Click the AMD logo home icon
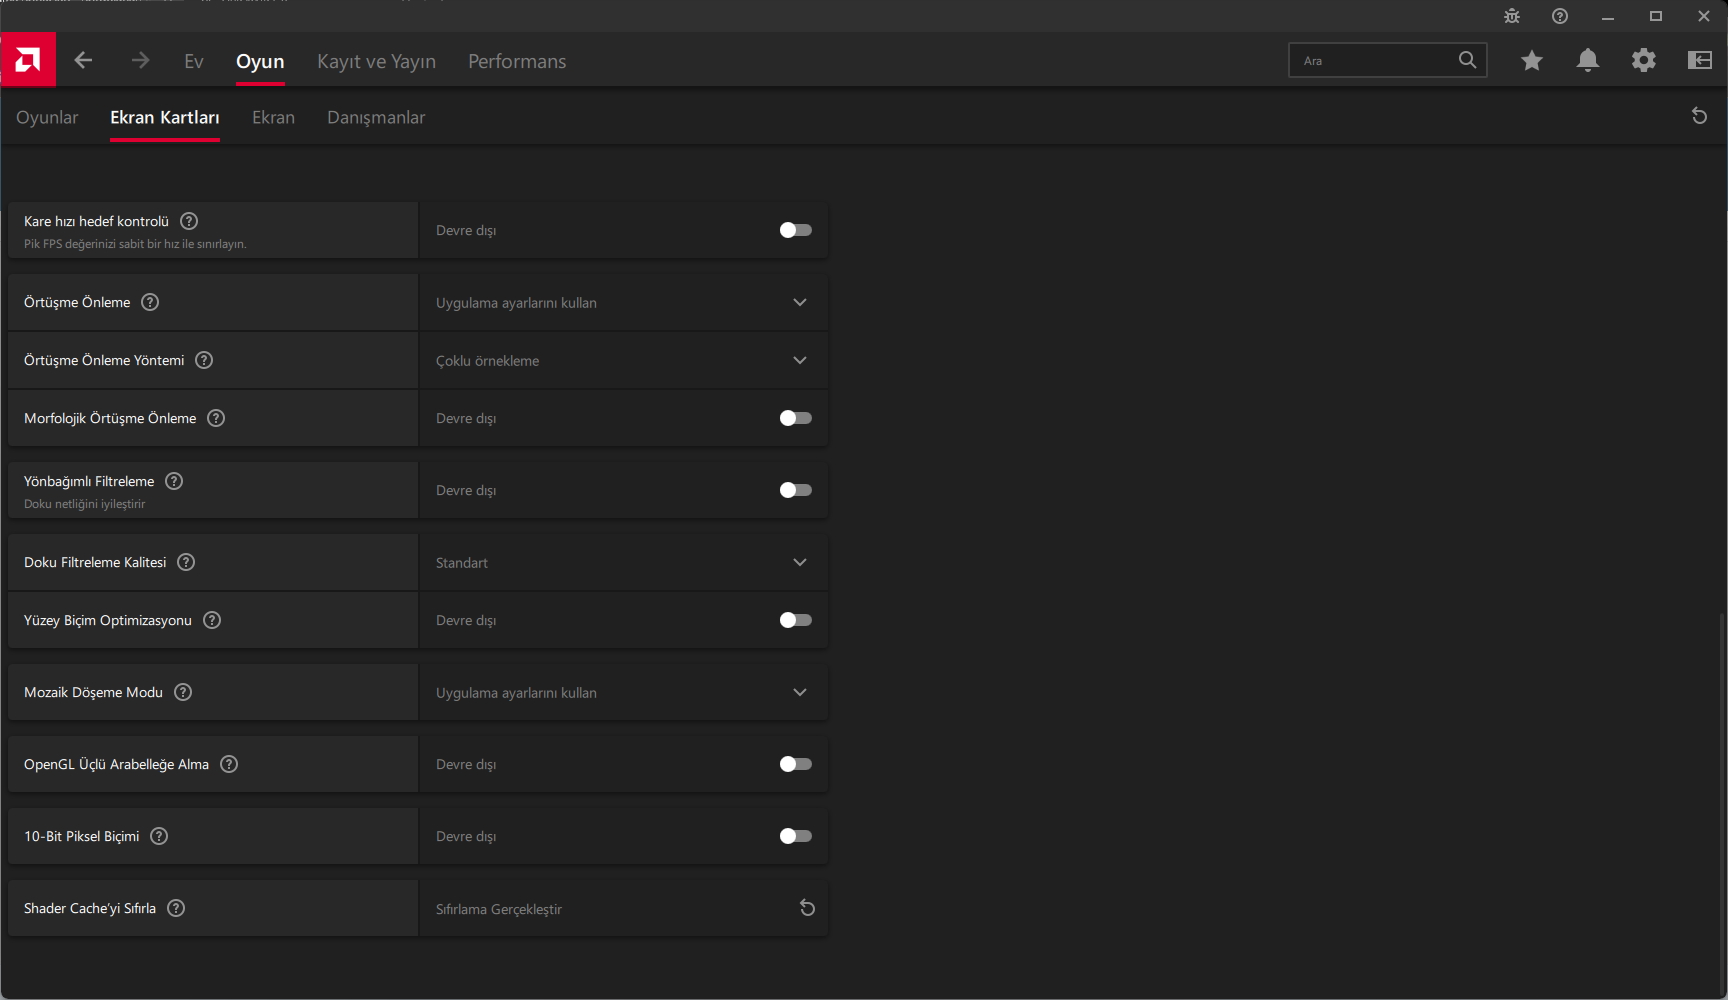This screenshot has width=1728, height=1000. [28, 60]
